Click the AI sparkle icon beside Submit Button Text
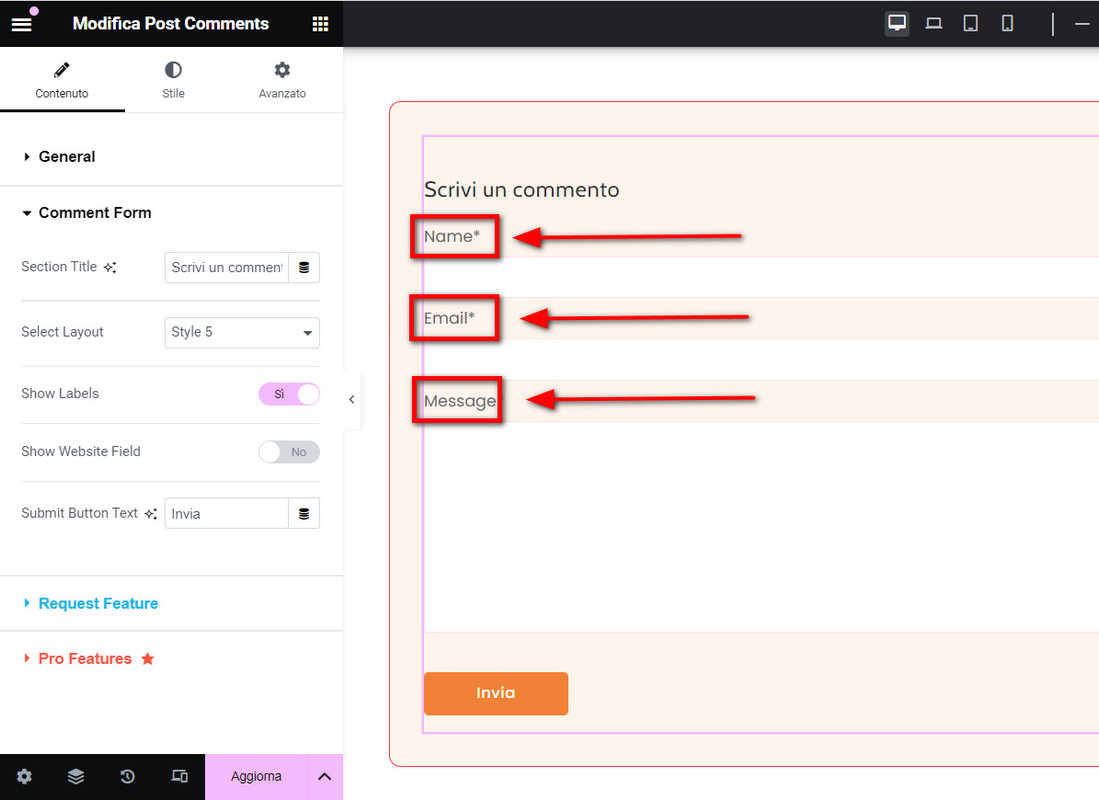 [x=151, y=514]
